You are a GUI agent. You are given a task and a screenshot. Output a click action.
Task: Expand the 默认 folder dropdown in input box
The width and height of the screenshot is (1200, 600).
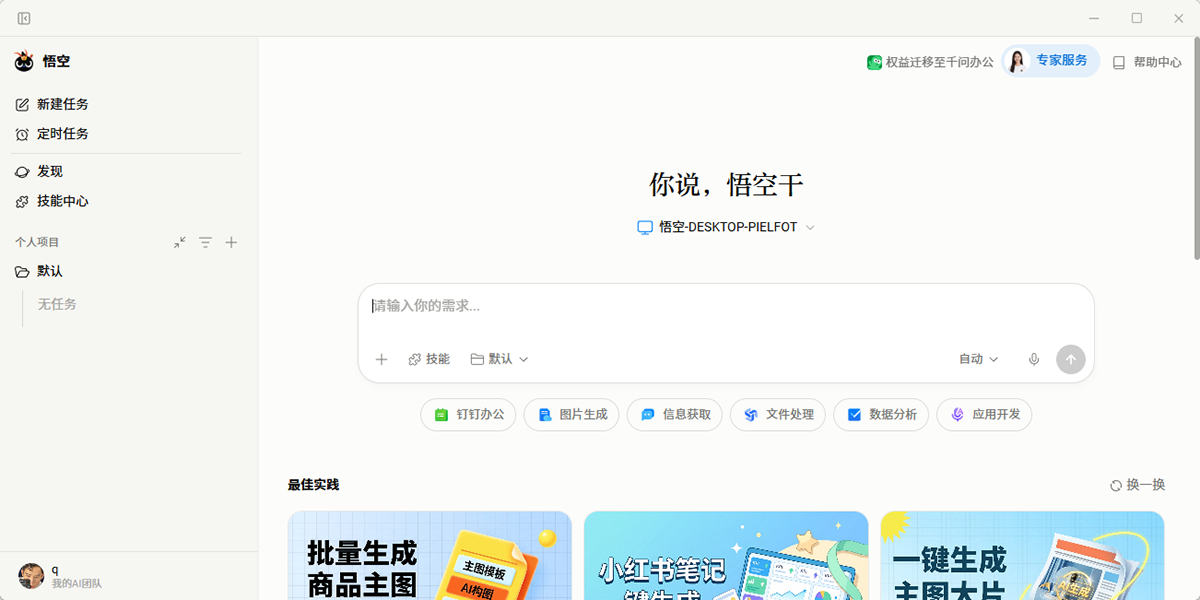click(x=499, y=359)
